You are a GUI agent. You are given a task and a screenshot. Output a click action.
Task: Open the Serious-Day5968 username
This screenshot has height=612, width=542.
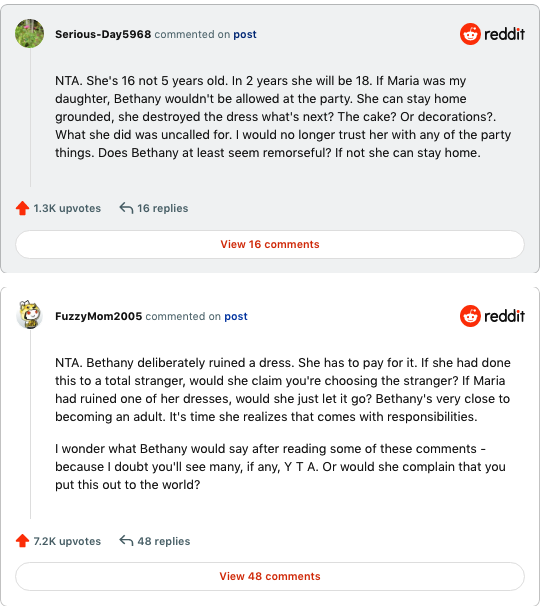pos(103,34)
